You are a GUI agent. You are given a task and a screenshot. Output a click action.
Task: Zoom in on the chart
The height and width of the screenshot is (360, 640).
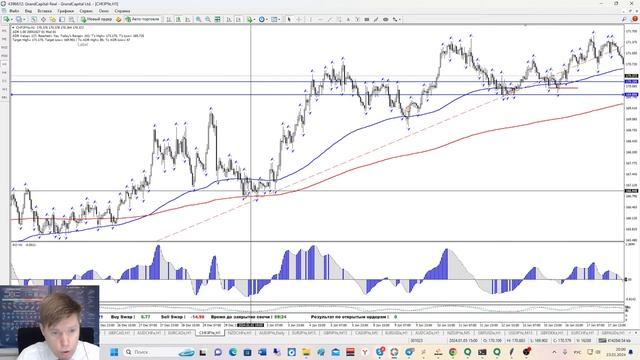(x=198, y=19)
